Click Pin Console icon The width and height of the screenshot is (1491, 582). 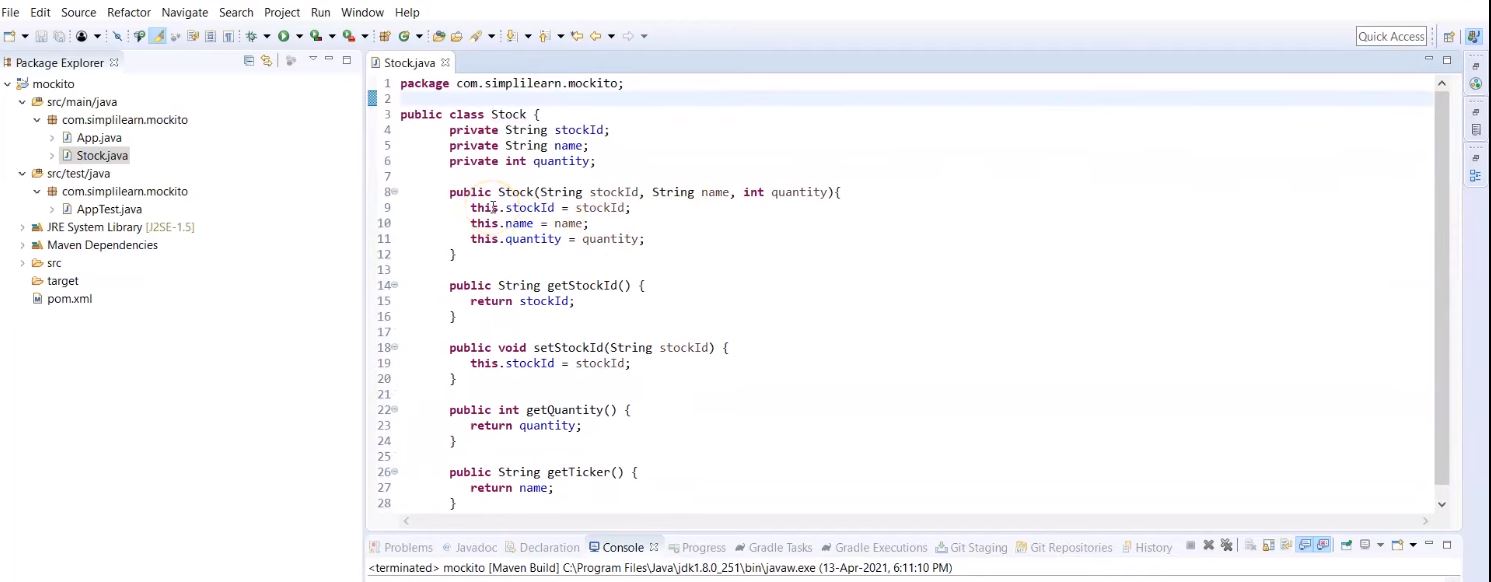pos(1346,546)
